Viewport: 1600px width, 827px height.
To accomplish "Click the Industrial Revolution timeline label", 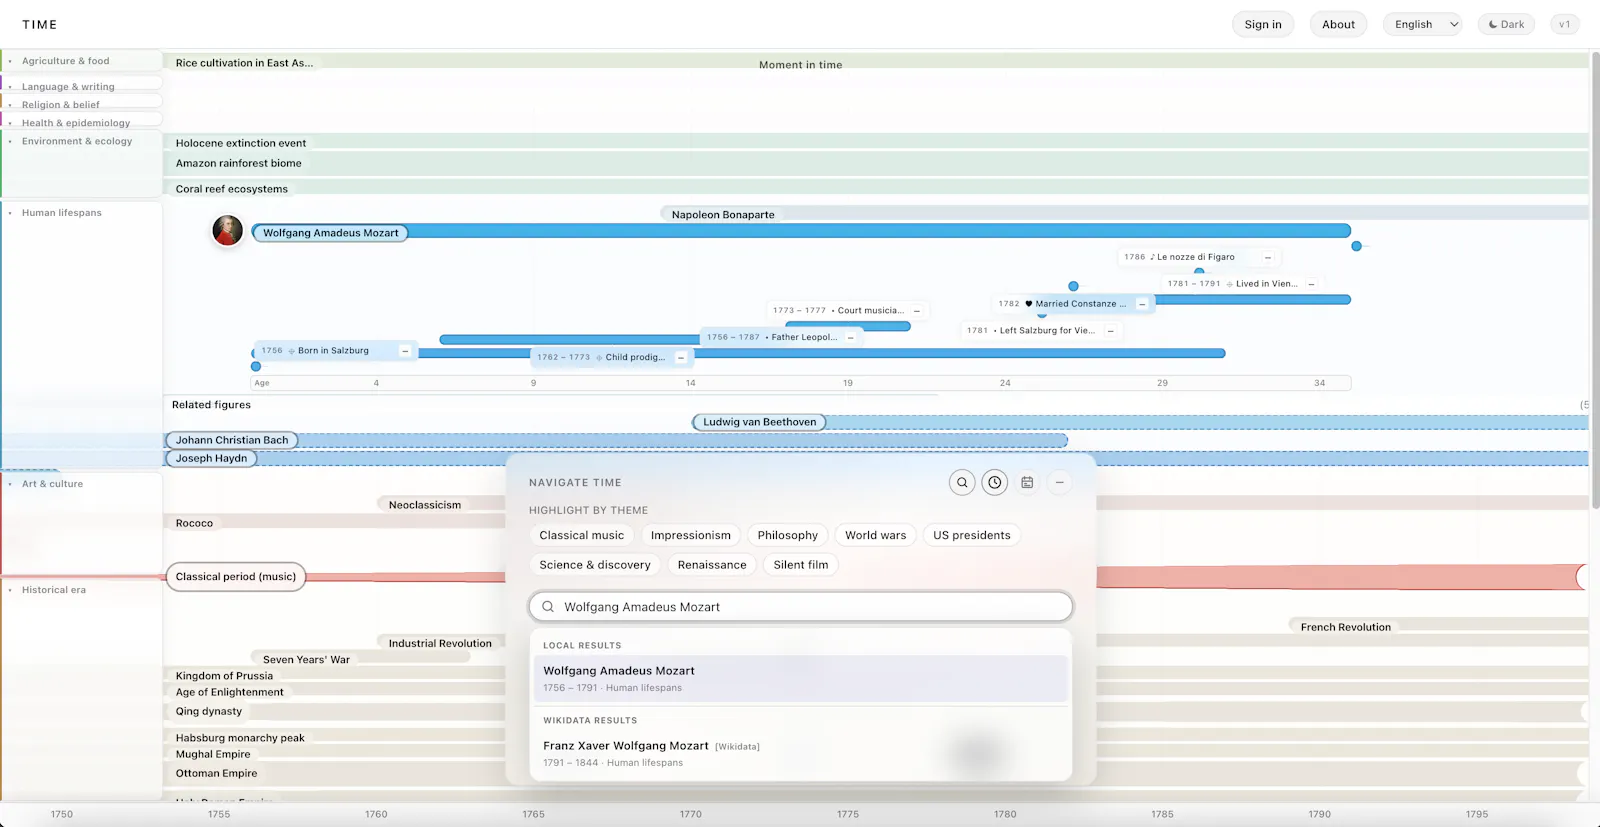I will click(440, 643).
